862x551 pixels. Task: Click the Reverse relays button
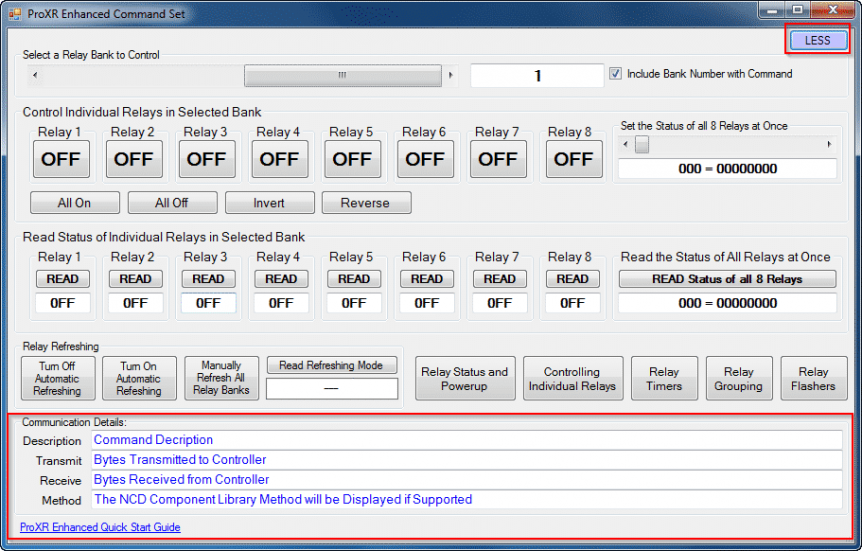[365, 203]
